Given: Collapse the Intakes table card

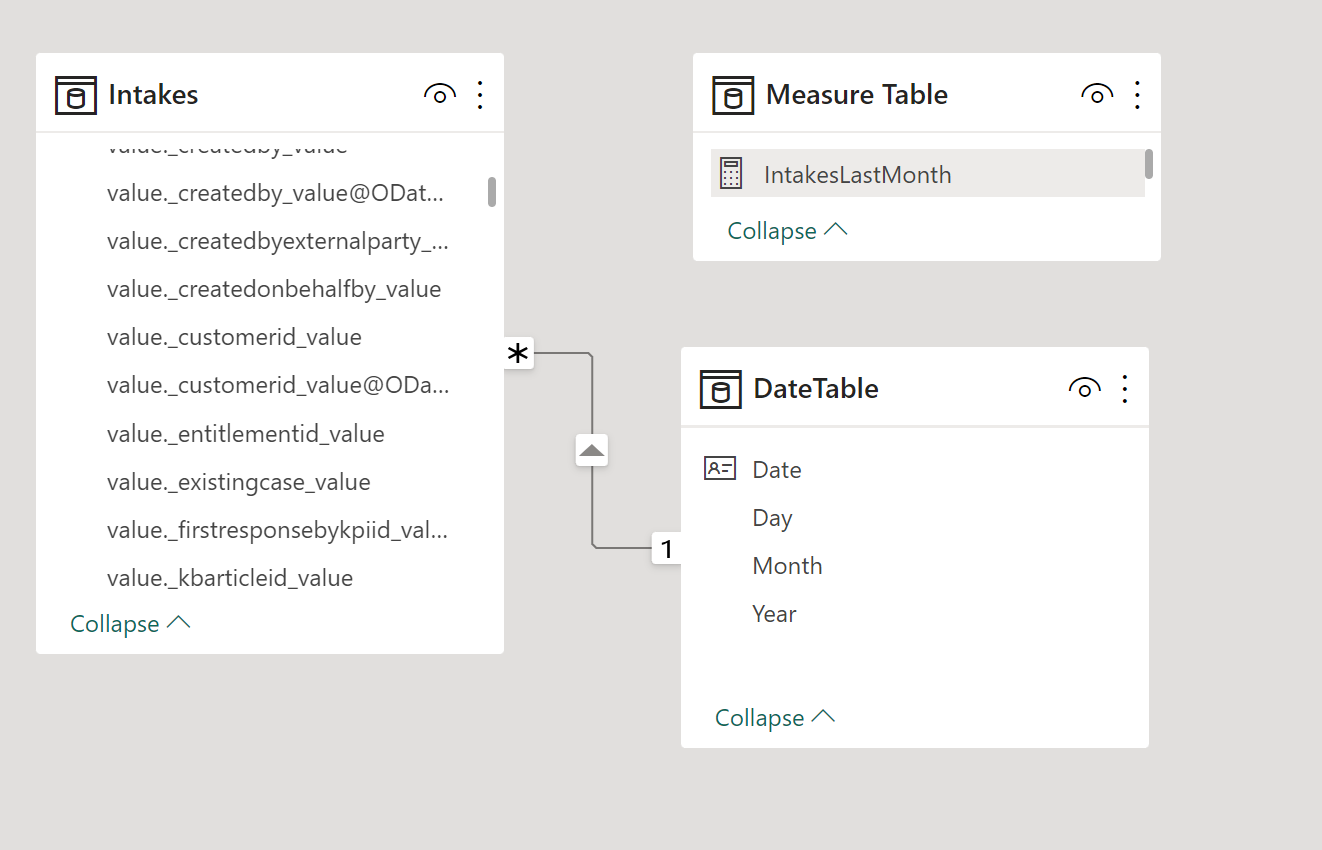Looking at the screenshot, I should click(x=130, y=624).
